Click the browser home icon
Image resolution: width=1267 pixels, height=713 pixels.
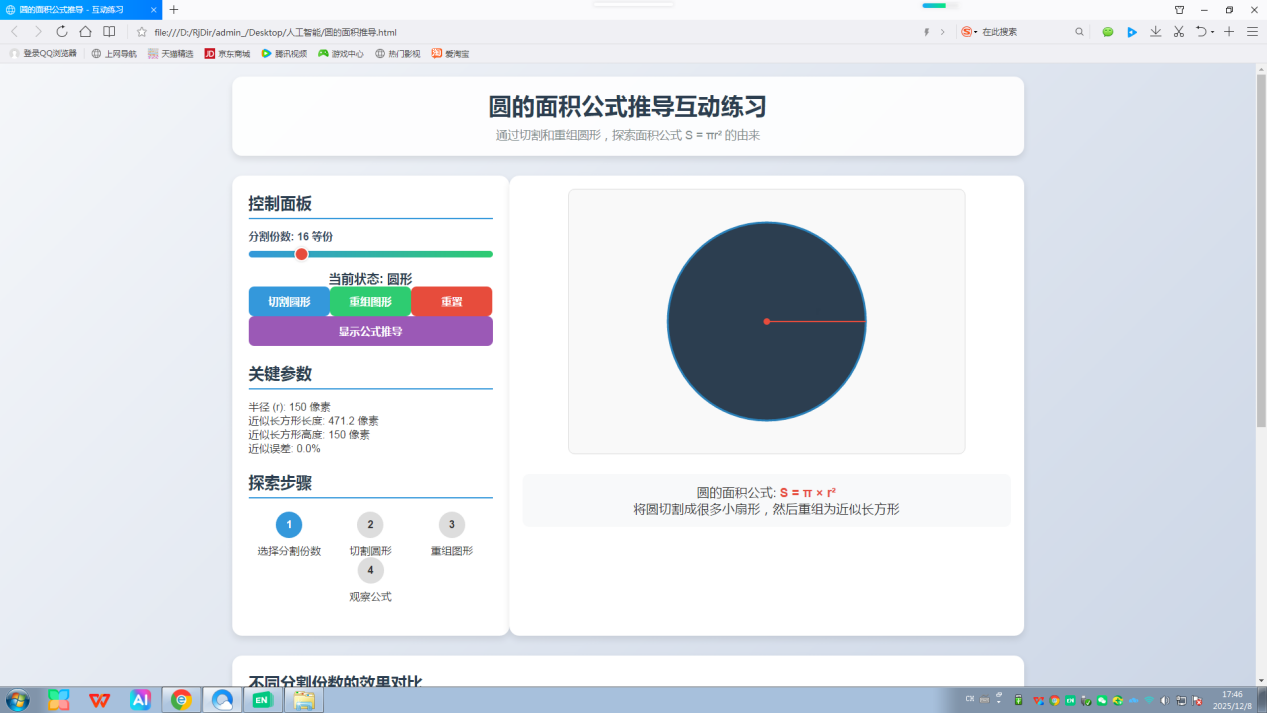(85, 32)
